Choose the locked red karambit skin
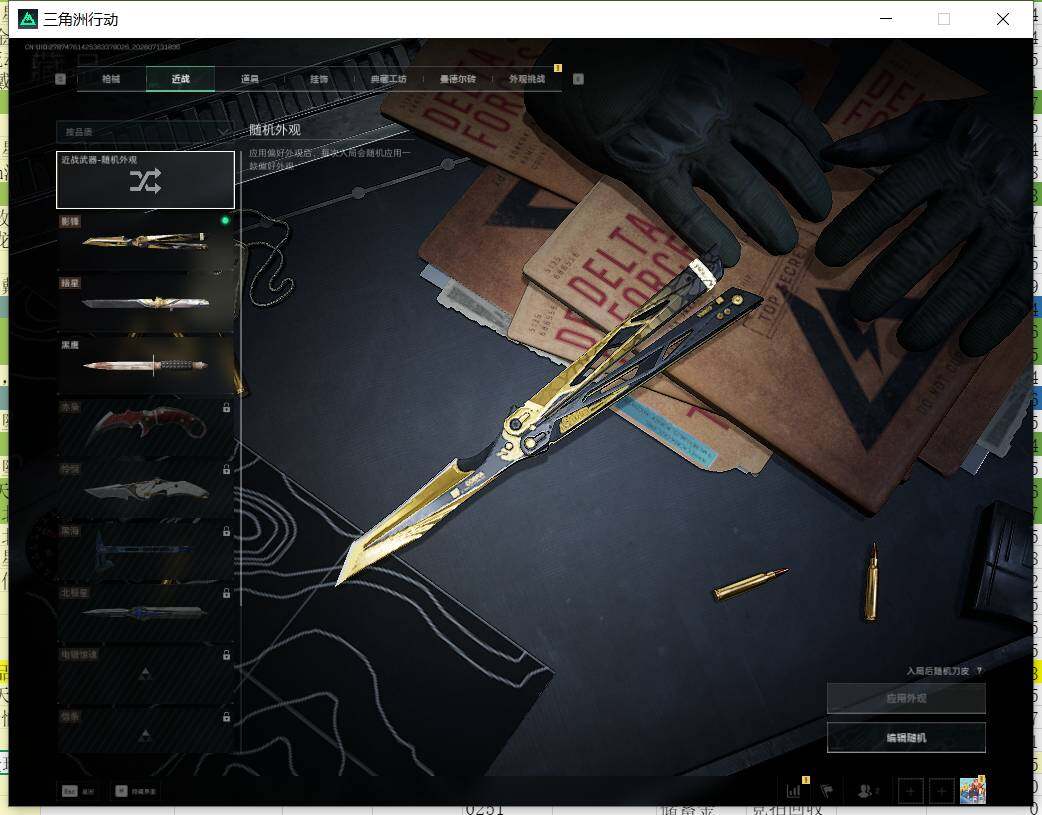Viewport: 1042px width, 815px height. (146, 426)
